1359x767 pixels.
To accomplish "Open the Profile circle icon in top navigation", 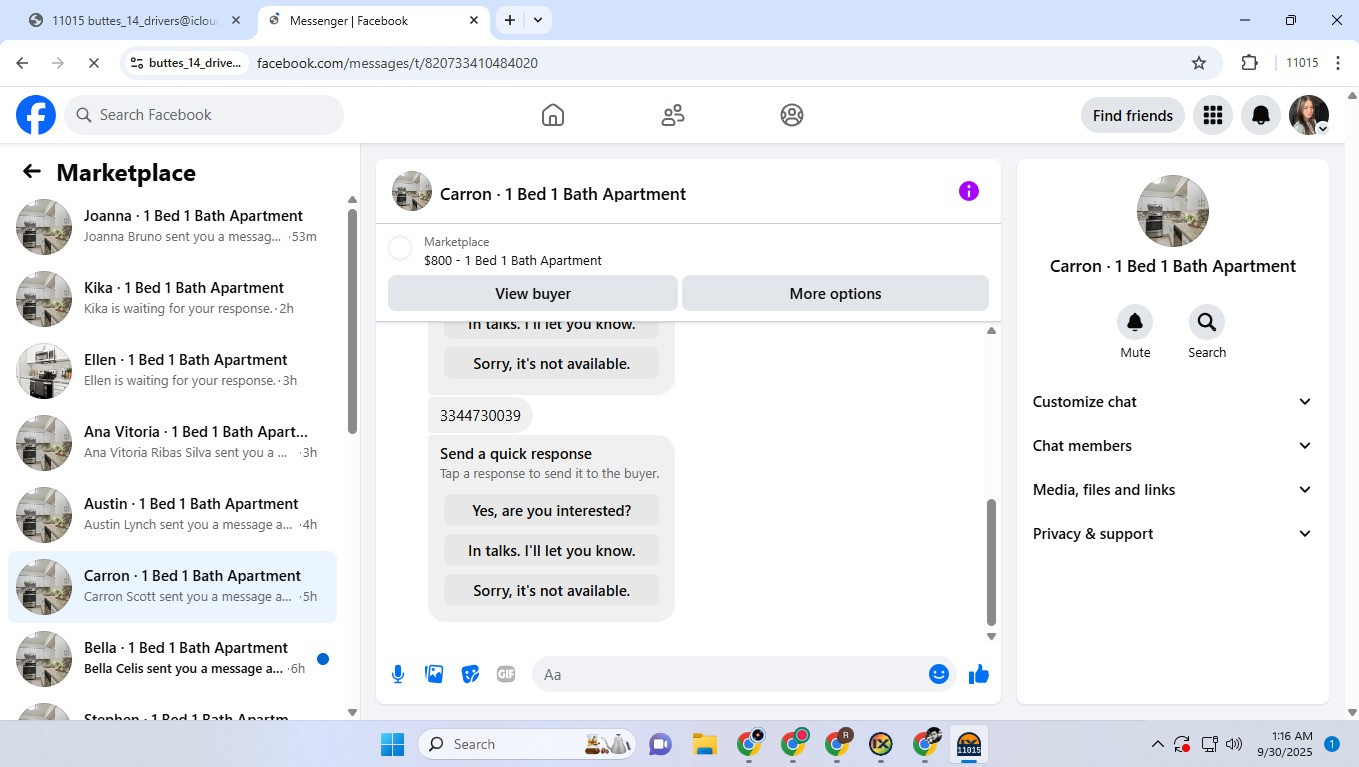I will [x=792, y=115].
